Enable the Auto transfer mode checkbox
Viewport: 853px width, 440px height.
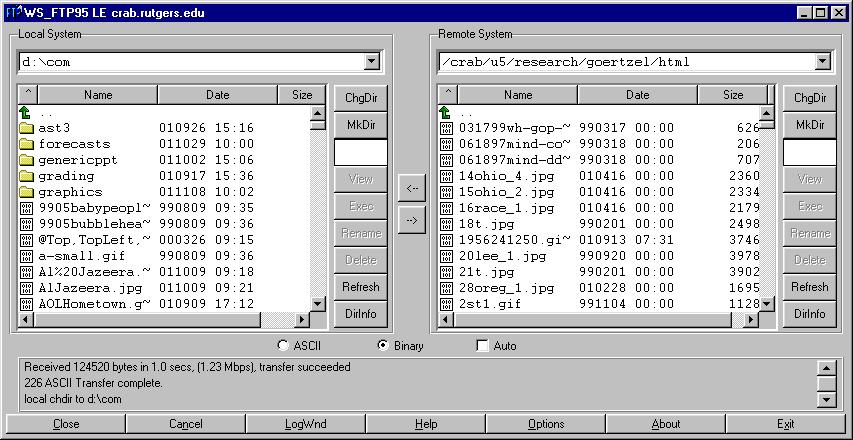coord(483,346)
